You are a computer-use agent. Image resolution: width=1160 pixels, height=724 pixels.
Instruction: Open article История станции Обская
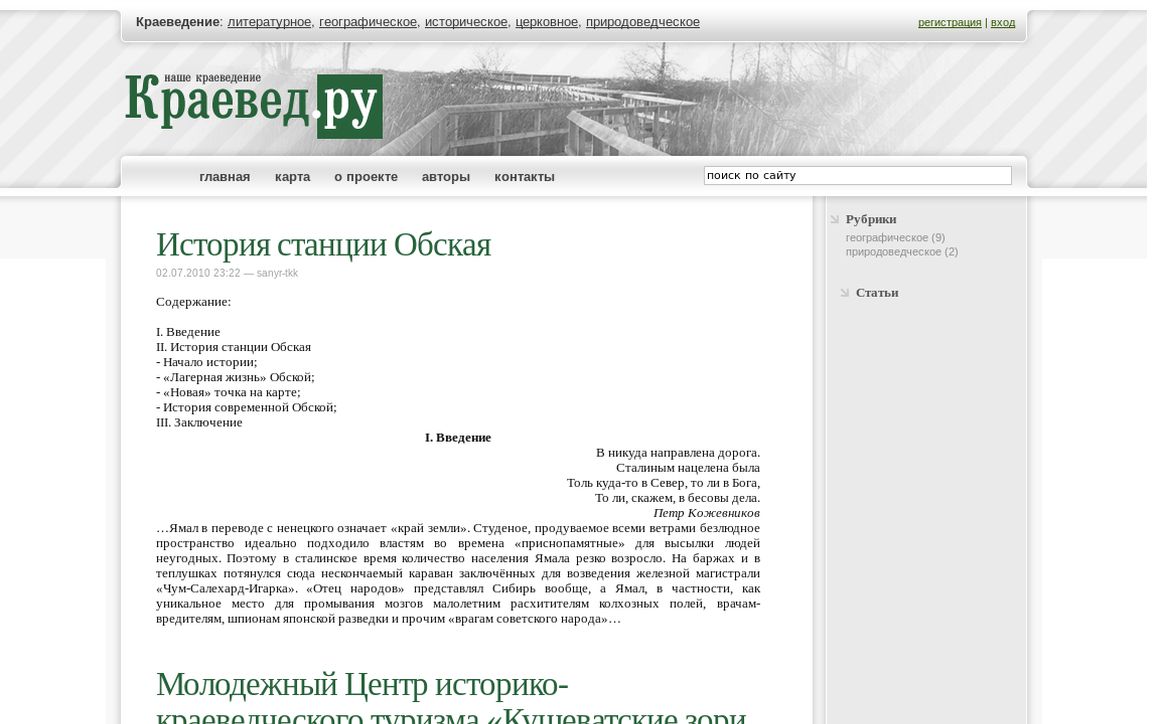coord(323,245)
